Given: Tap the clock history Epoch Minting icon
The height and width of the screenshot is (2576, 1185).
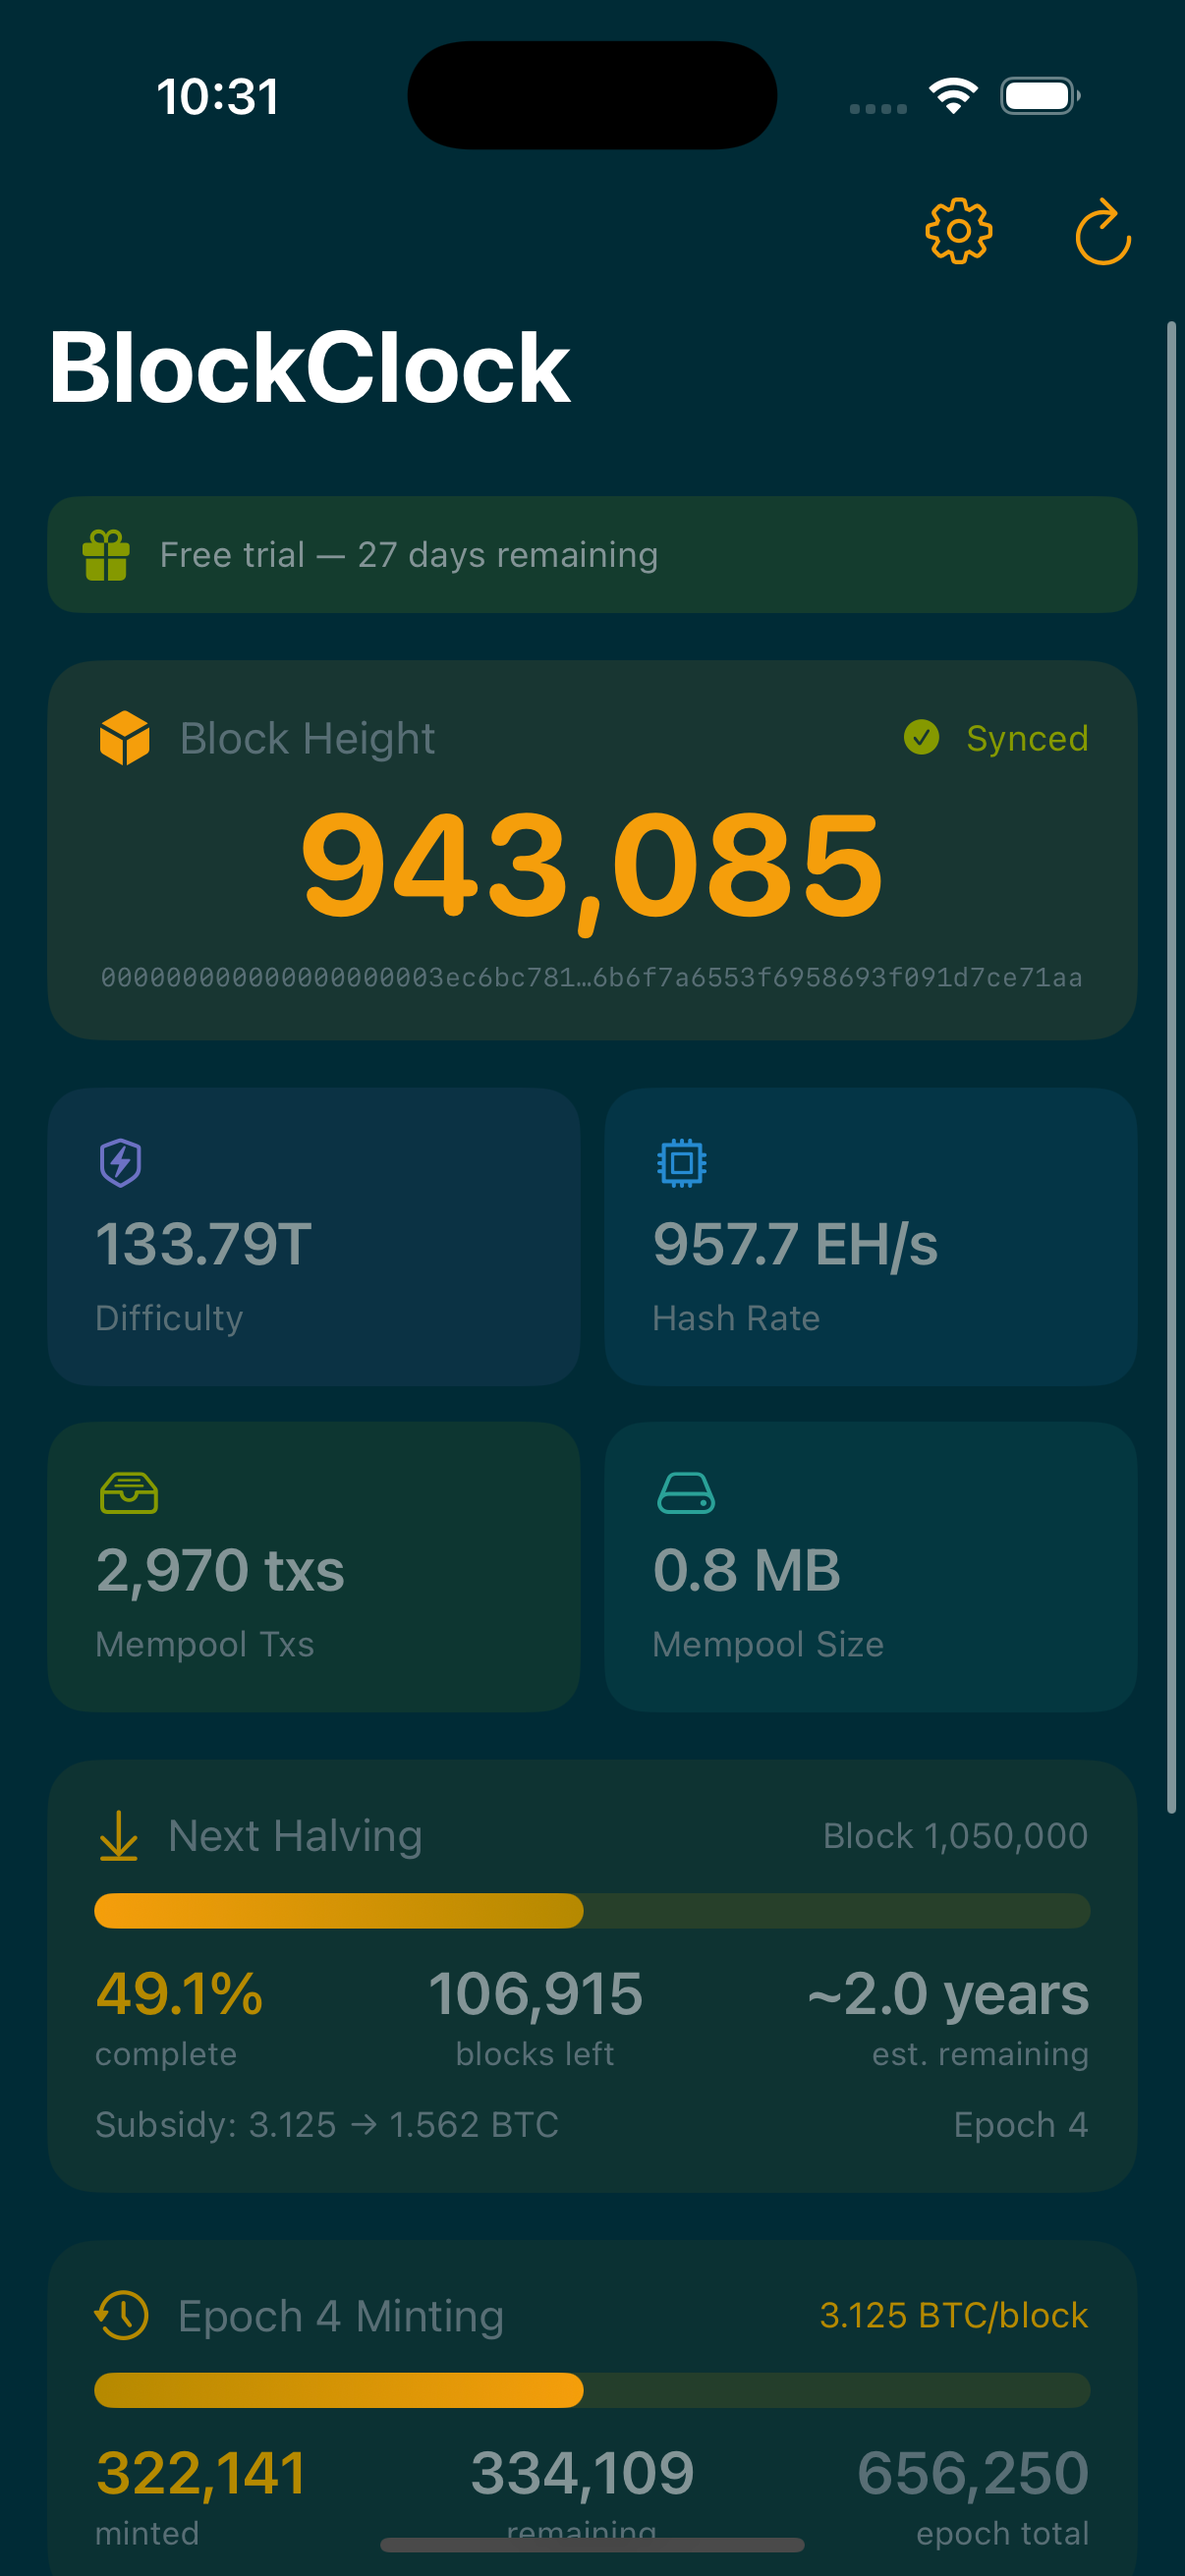Looking at the screenshot, I should pyautogui.click(x=122, y=2315).
